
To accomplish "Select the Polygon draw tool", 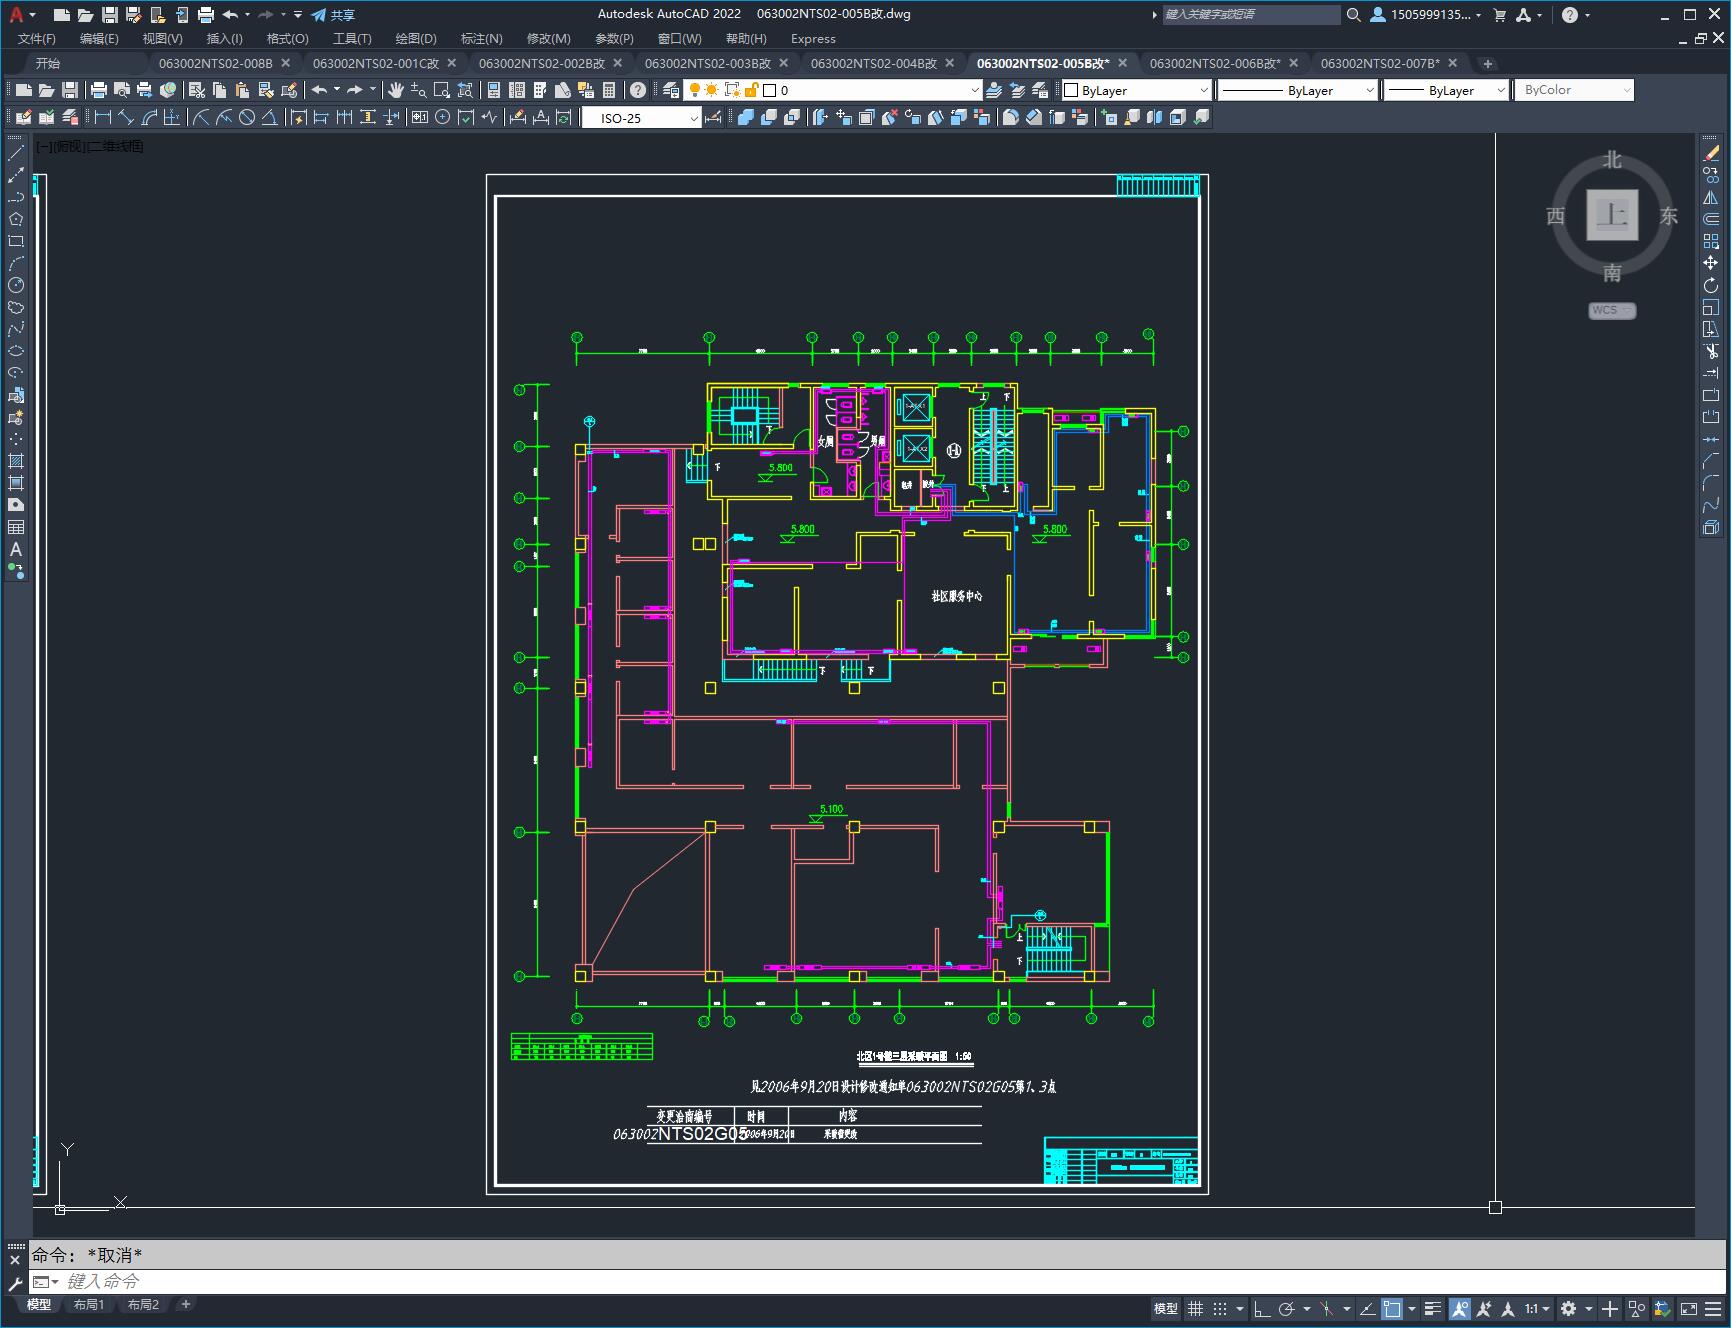I will click(x=16, y=219).
